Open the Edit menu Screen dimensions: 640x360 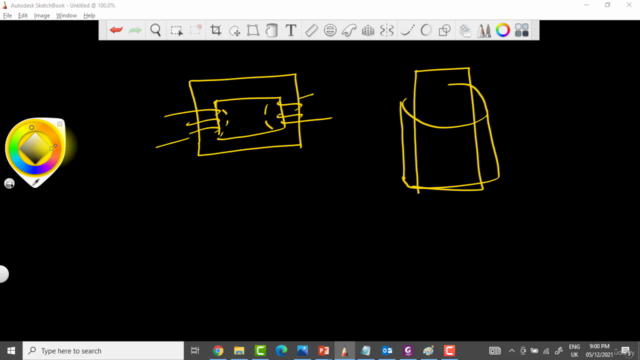[23, 16]
